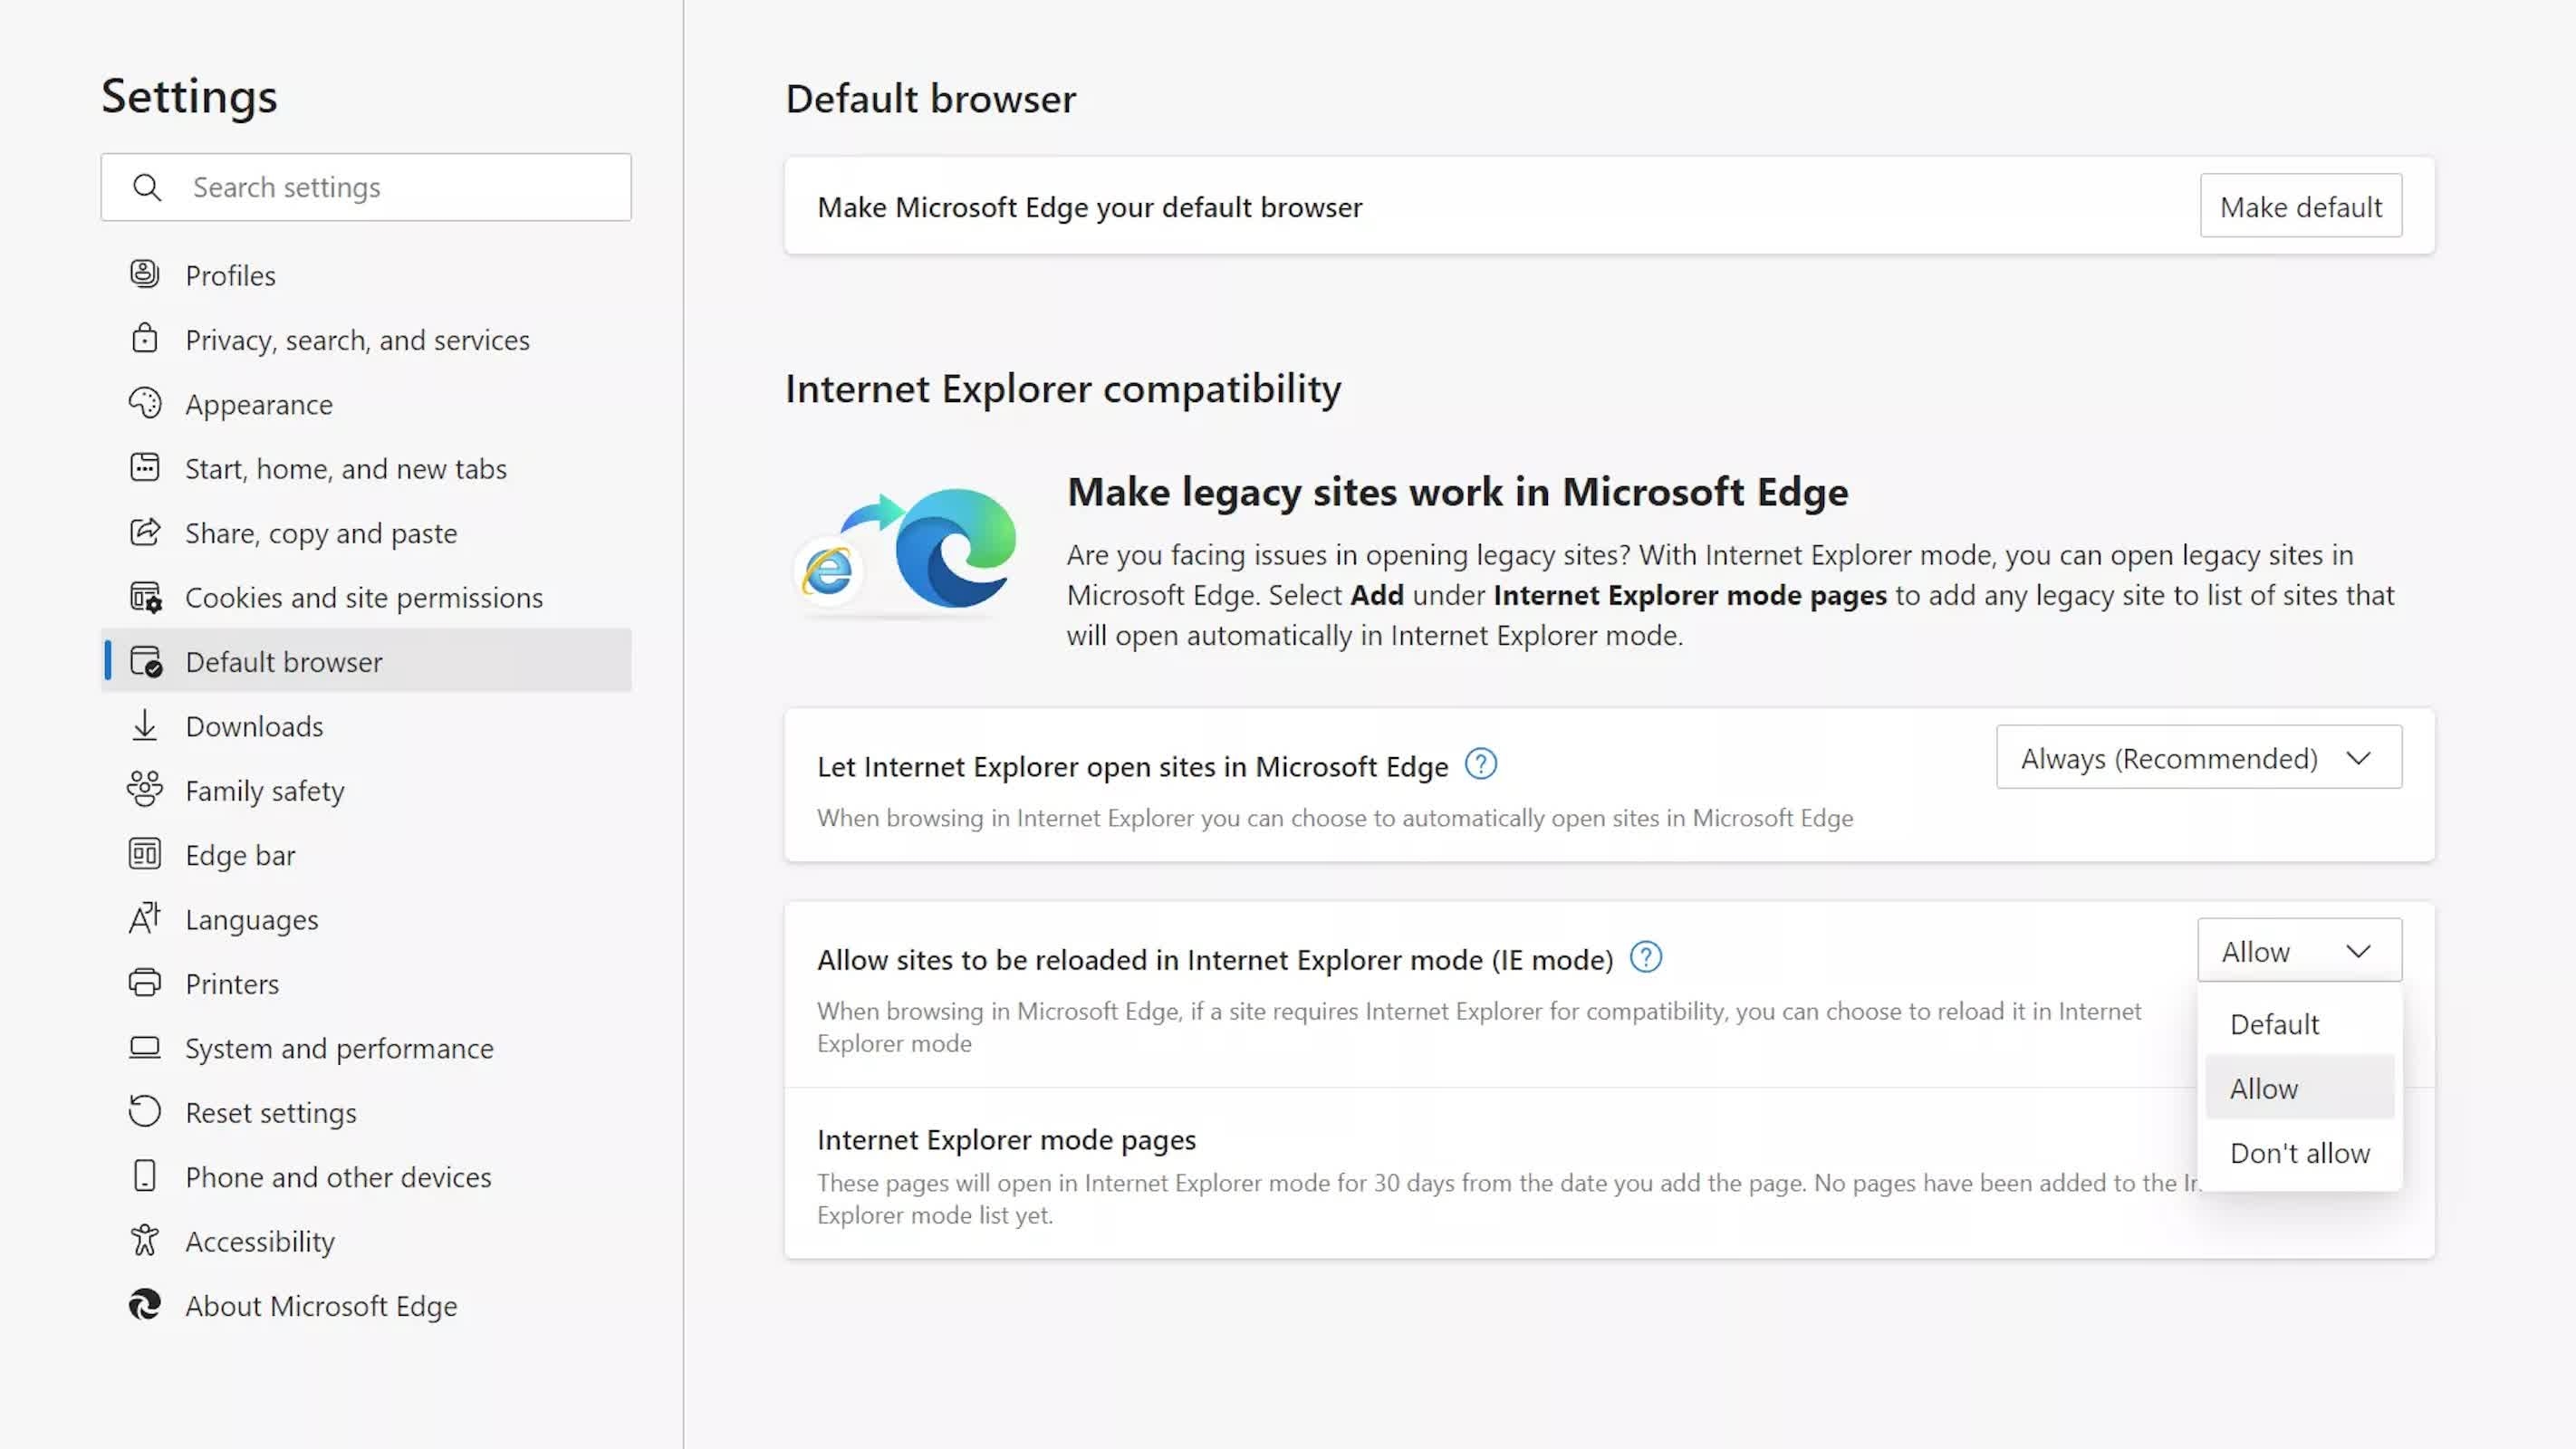Image resolution: width=2576 pixels, height=1449 pixels.
Task: Open Reset settings page
Action: pos(271,1112)
